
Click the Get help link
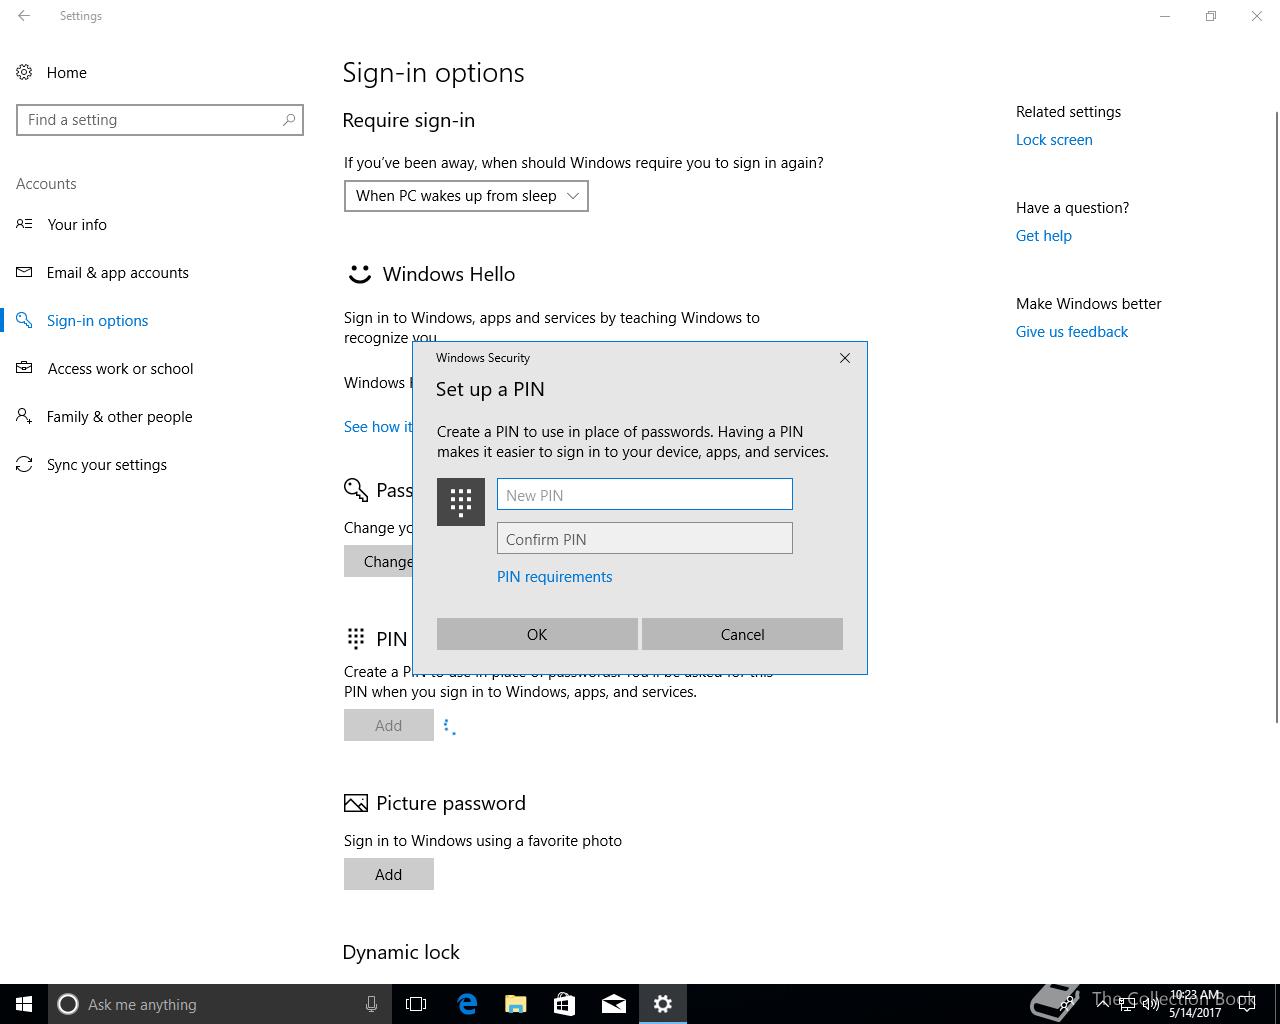point(1044,236)
